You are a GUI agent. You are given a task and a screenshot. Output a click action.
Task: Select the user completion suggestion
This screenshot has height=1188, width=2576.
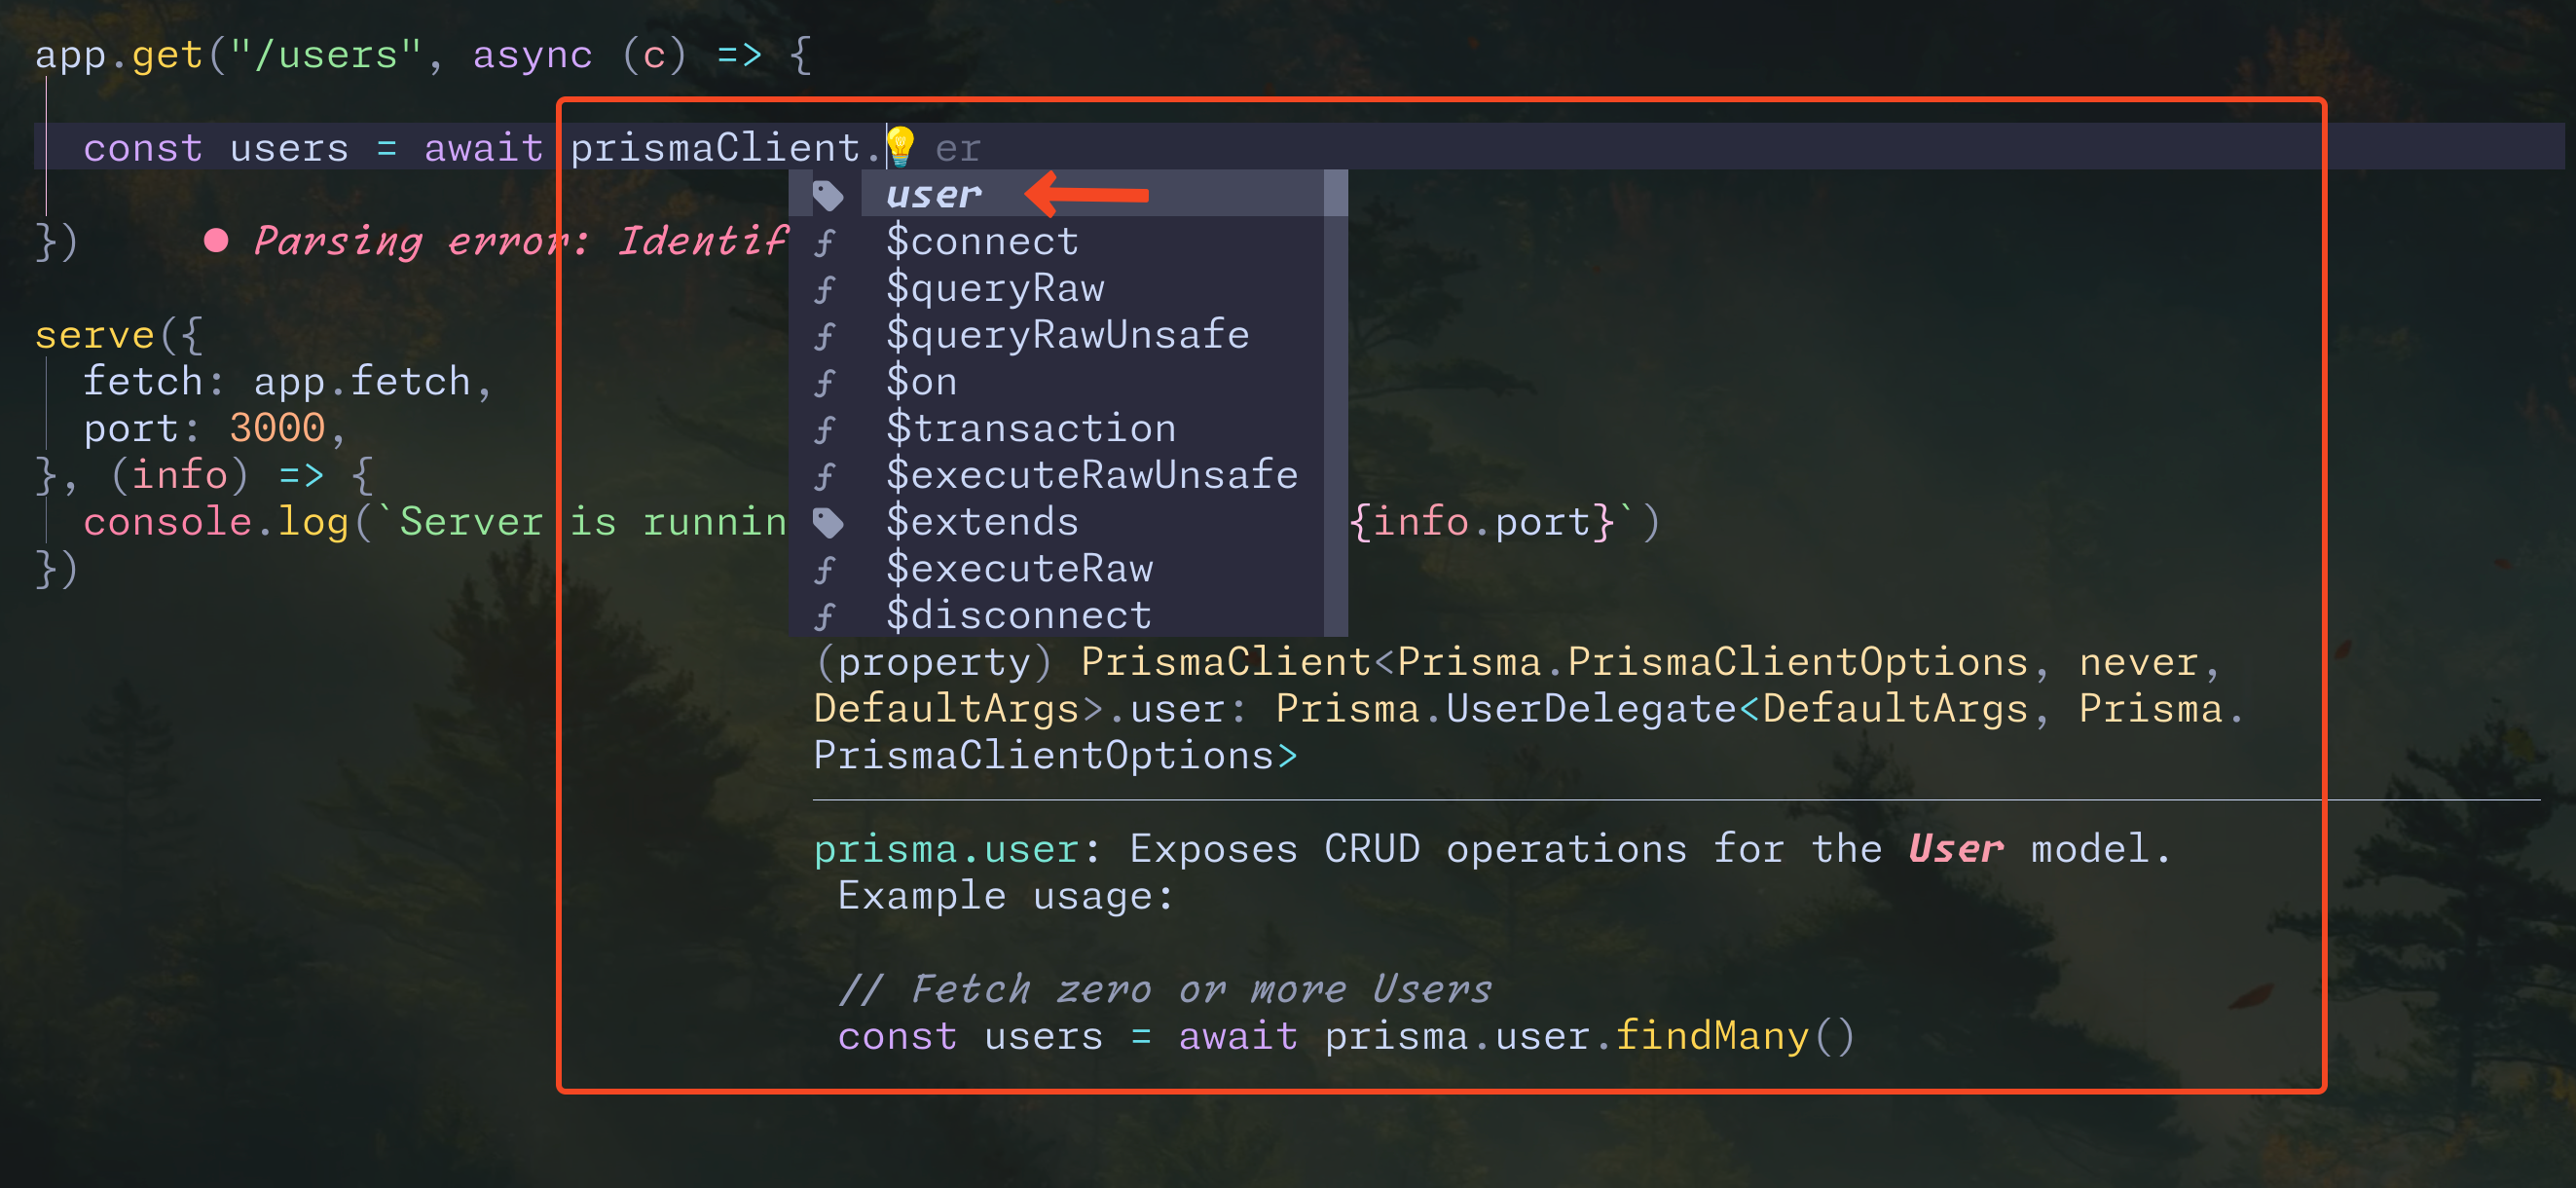click(x=934, y=194)
